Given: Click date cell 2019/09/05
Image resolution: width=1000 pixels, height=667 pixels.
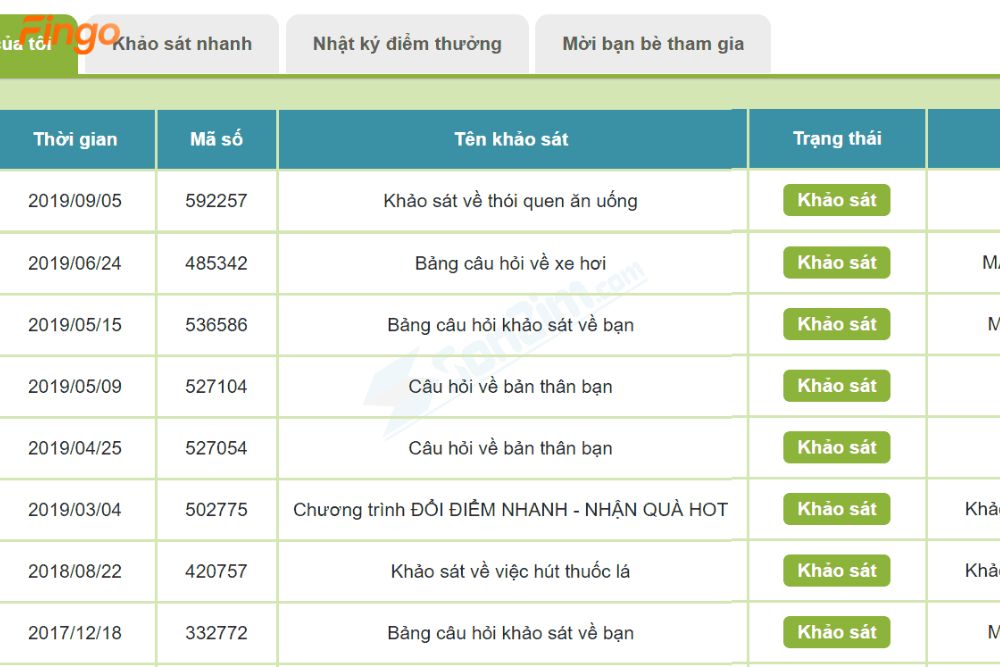Looking at the screenshot, I should [75, 201].
